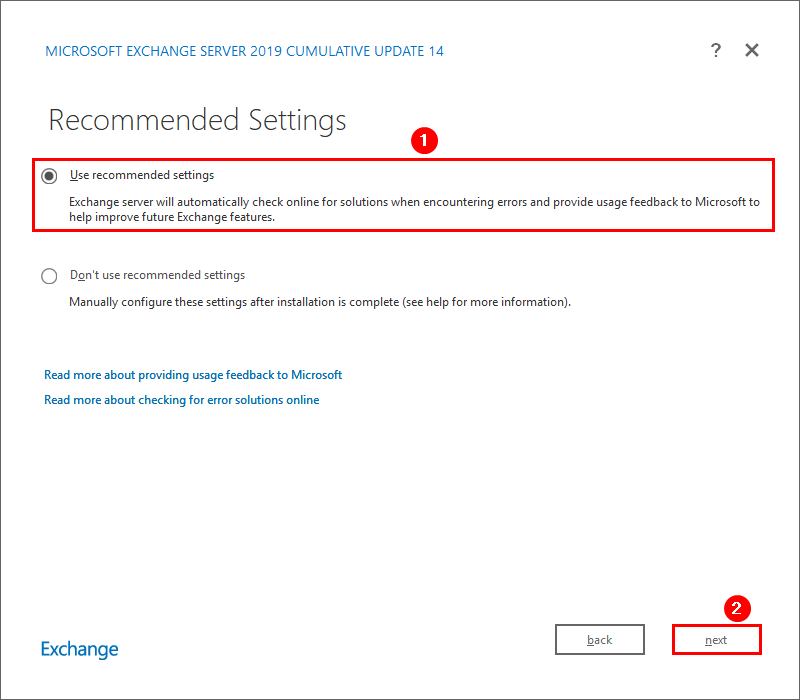Go back with the back button

tap(600, 640)
